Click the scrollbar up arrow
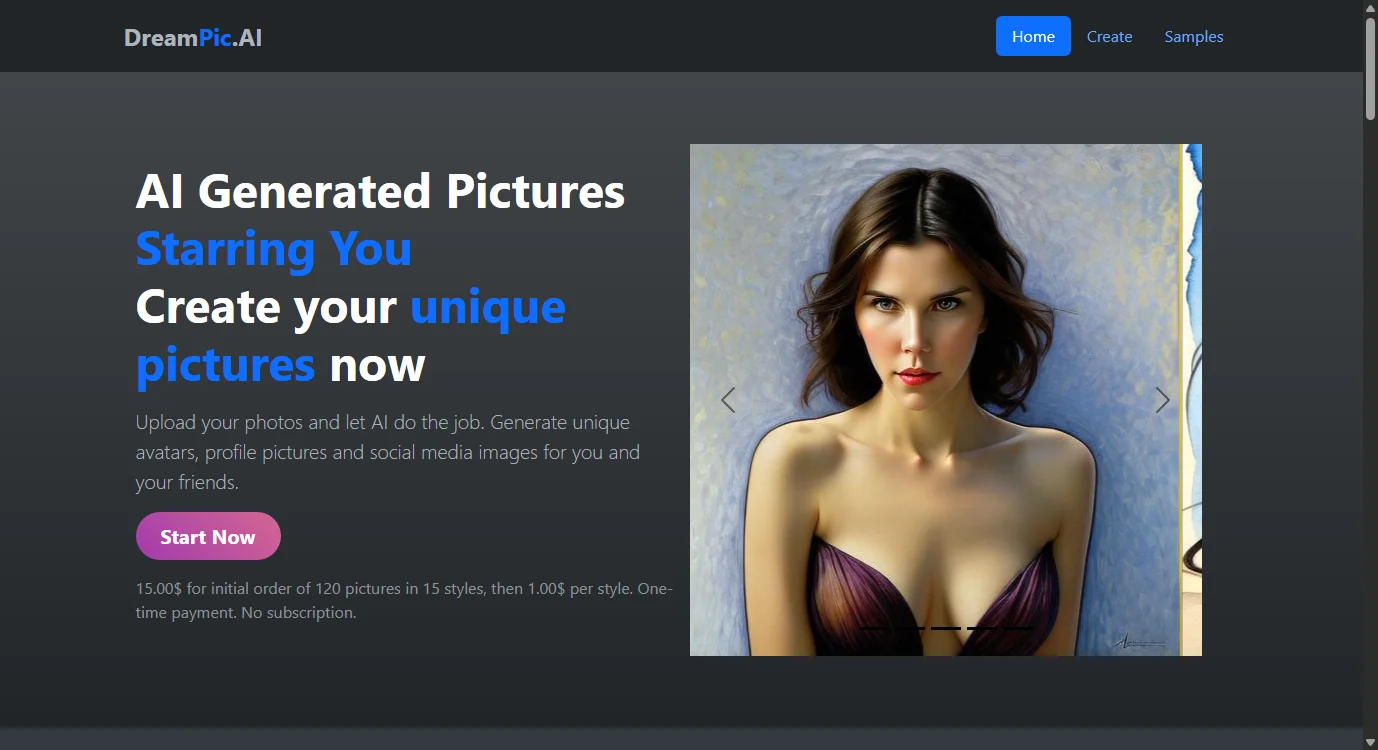The image size is (1378, 750). [1370, 8]
